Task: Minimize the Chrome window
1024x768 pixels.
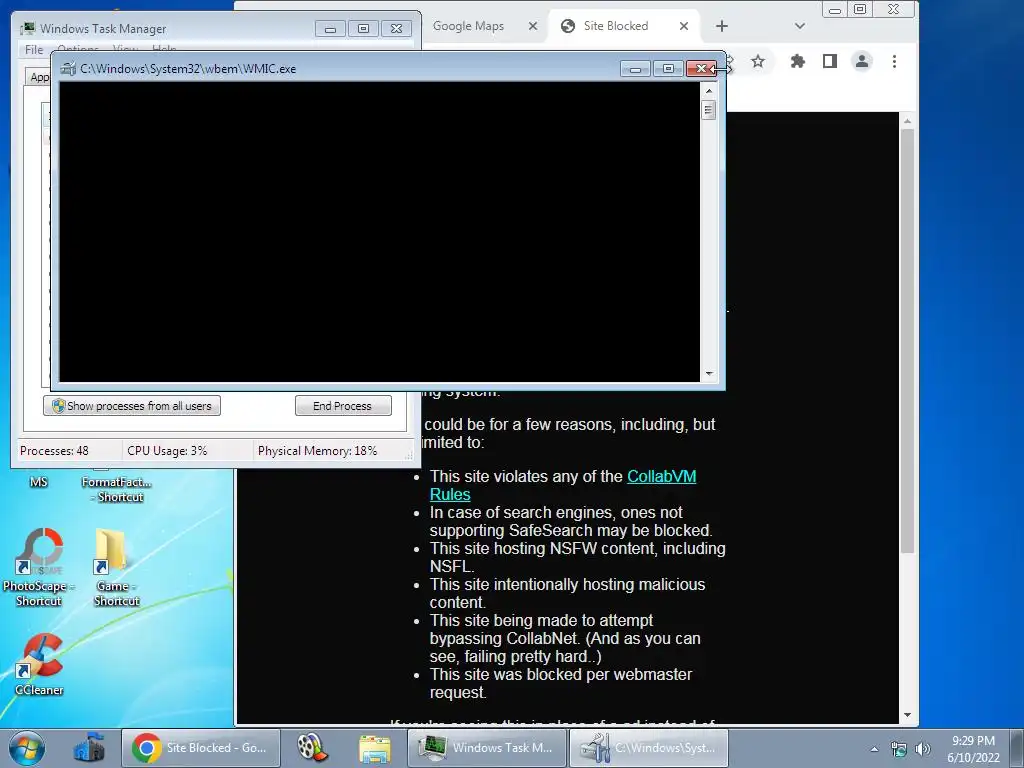Action: coord(835,9)
